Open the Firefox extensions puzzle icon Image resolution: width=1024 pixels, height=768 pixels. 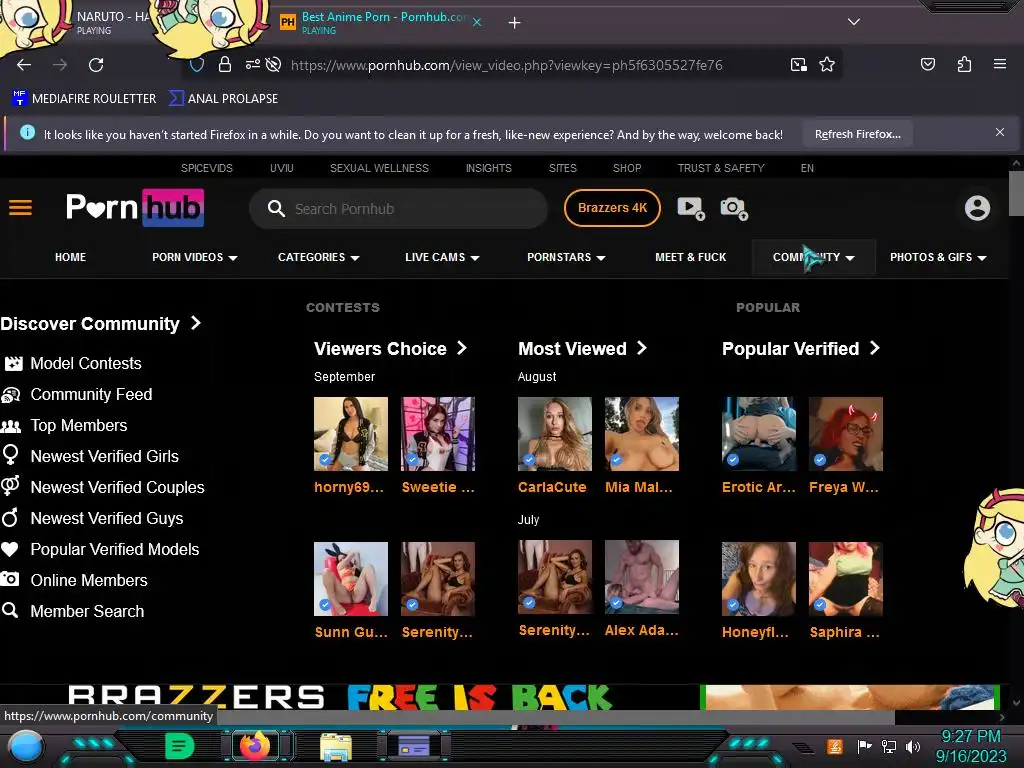(964, 64)
